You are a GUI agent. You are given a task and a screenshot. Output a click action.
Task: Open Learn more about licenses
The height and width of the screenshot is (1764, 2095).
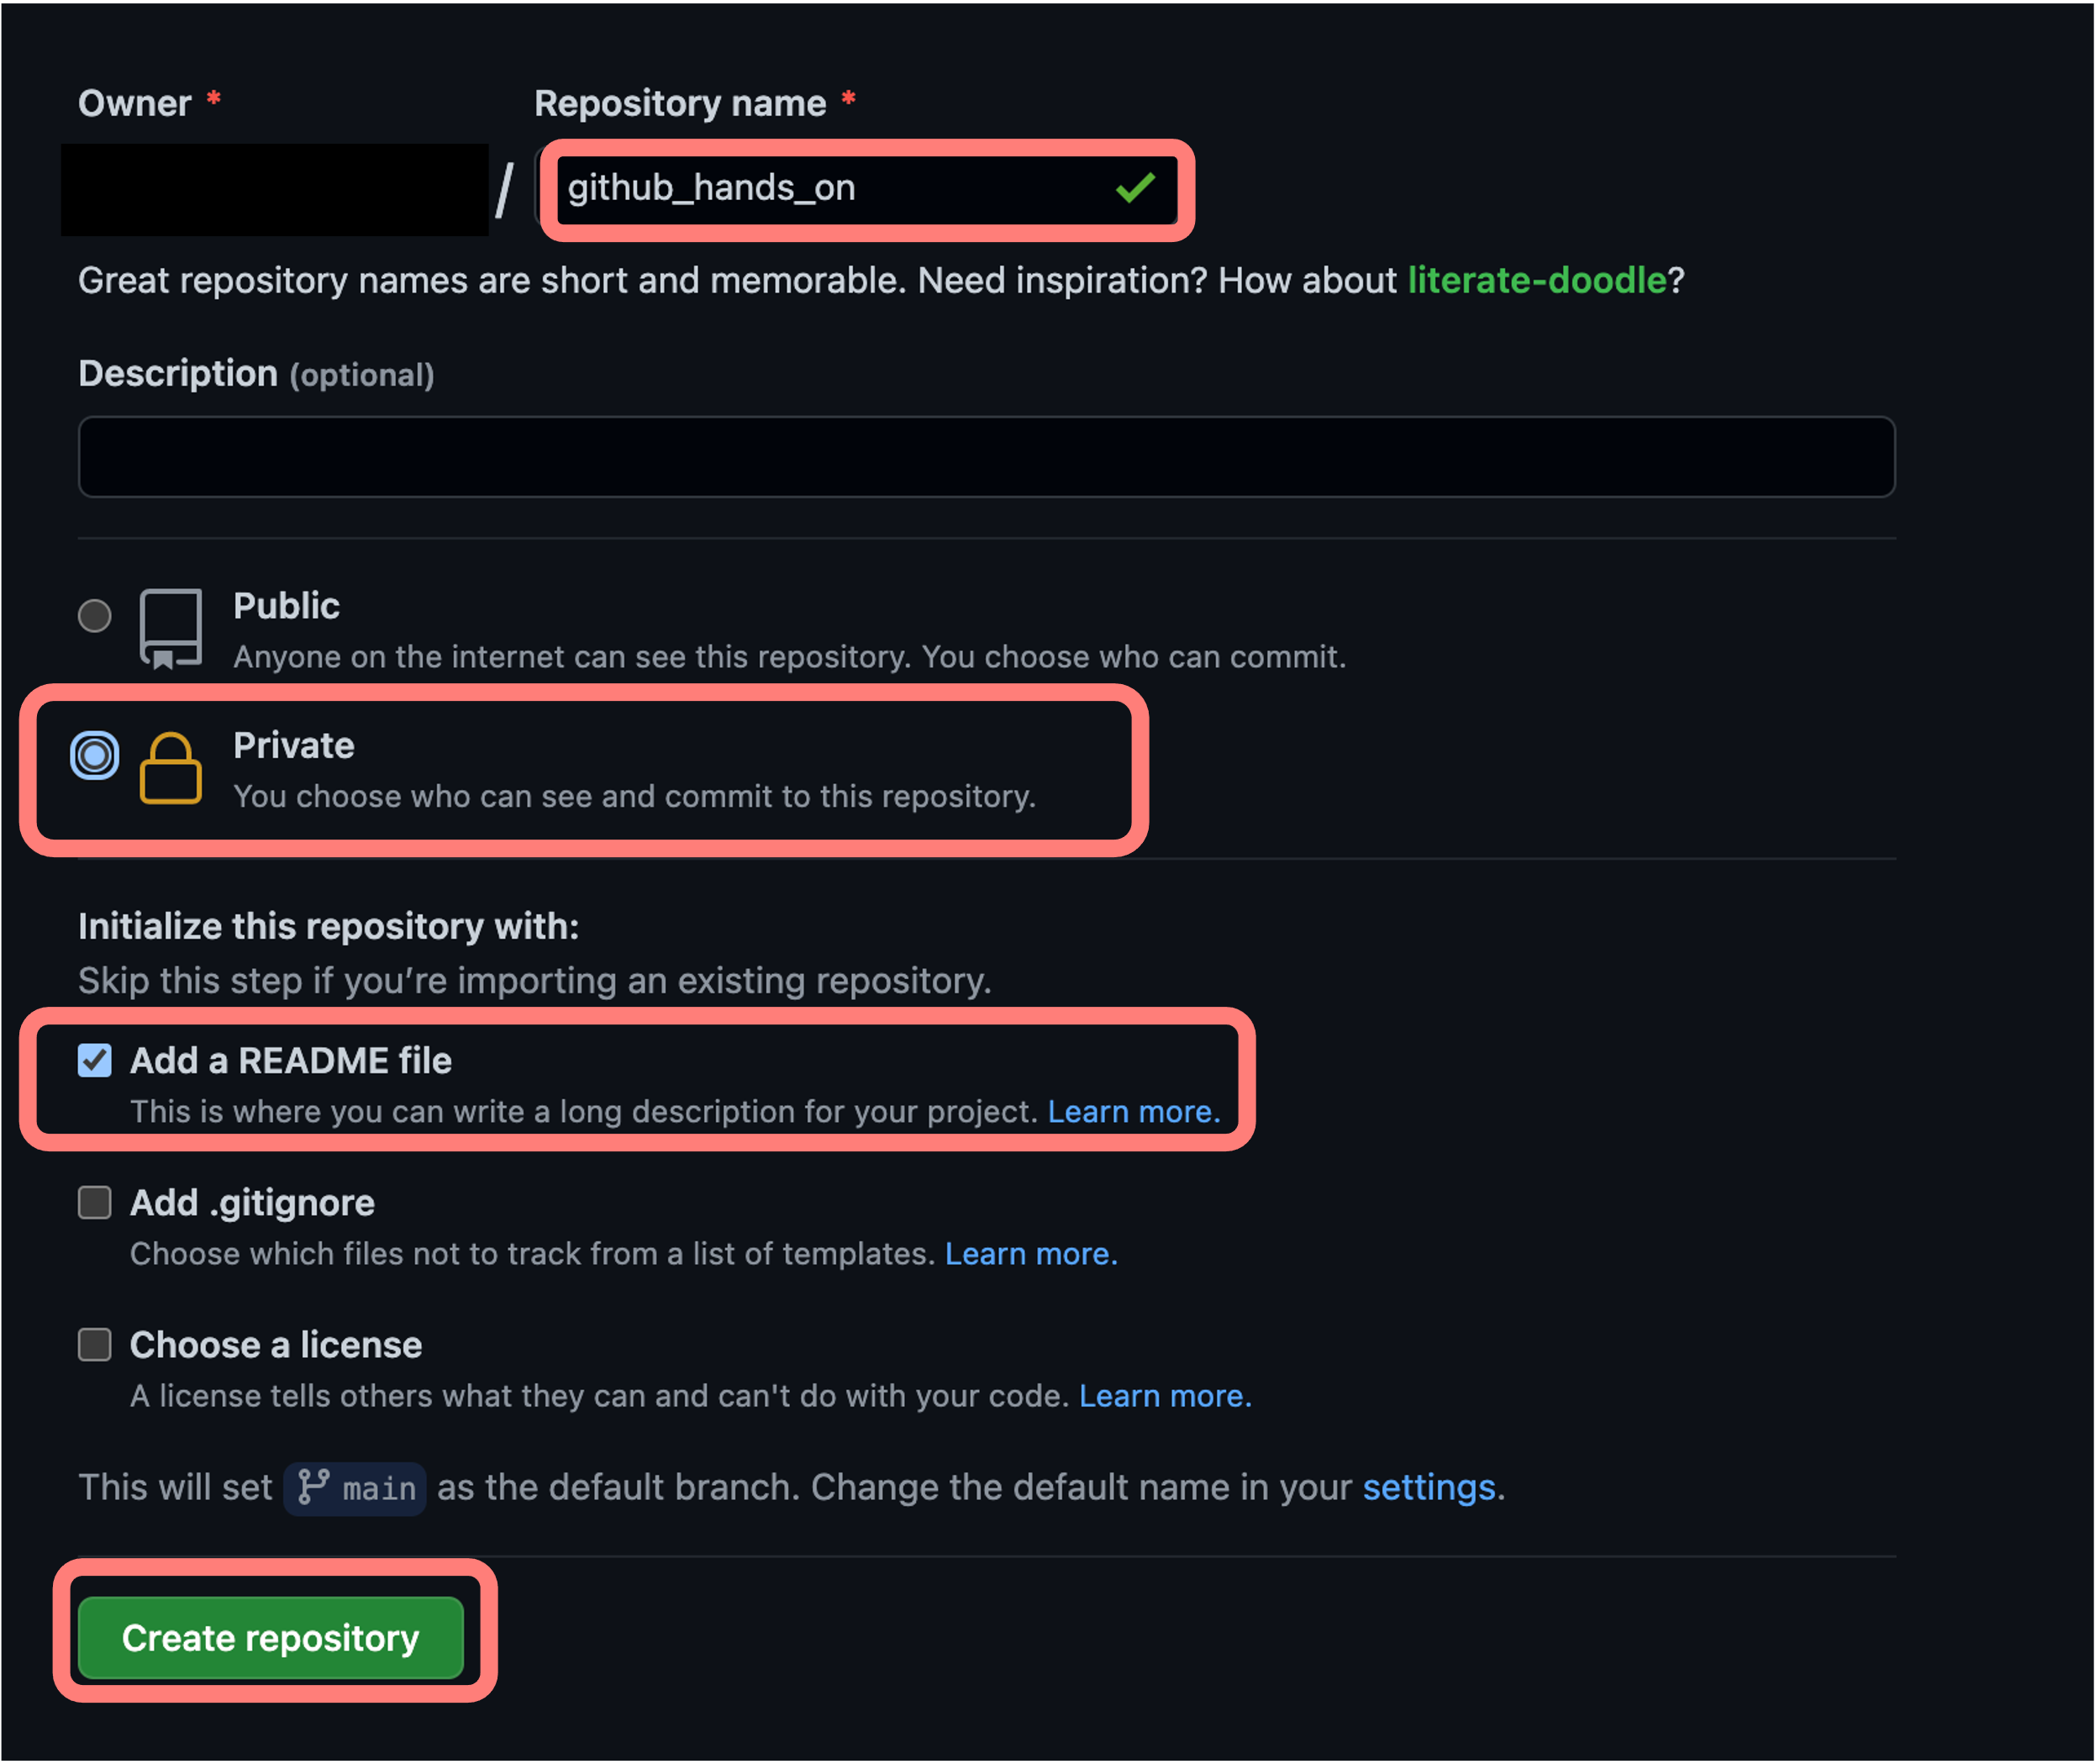tap(1164, 1396)
